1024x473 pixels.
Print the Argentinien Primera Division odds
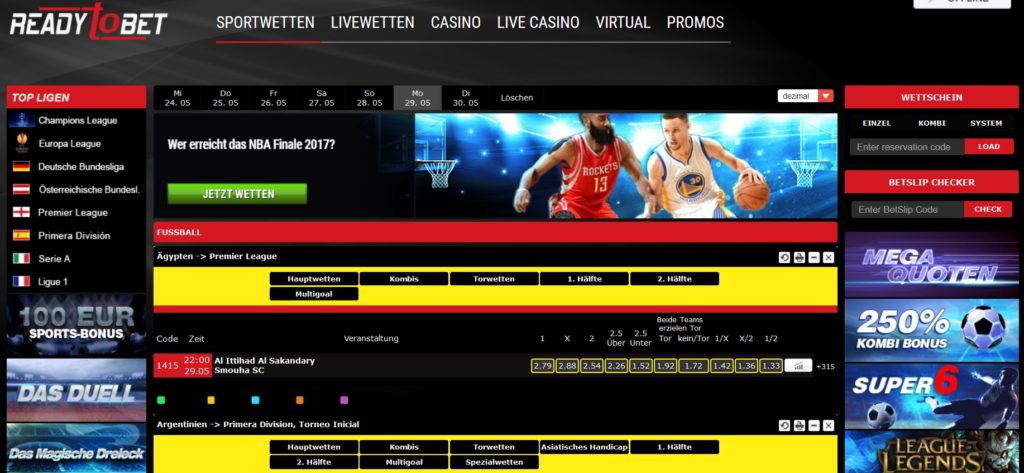click(799, 425)
